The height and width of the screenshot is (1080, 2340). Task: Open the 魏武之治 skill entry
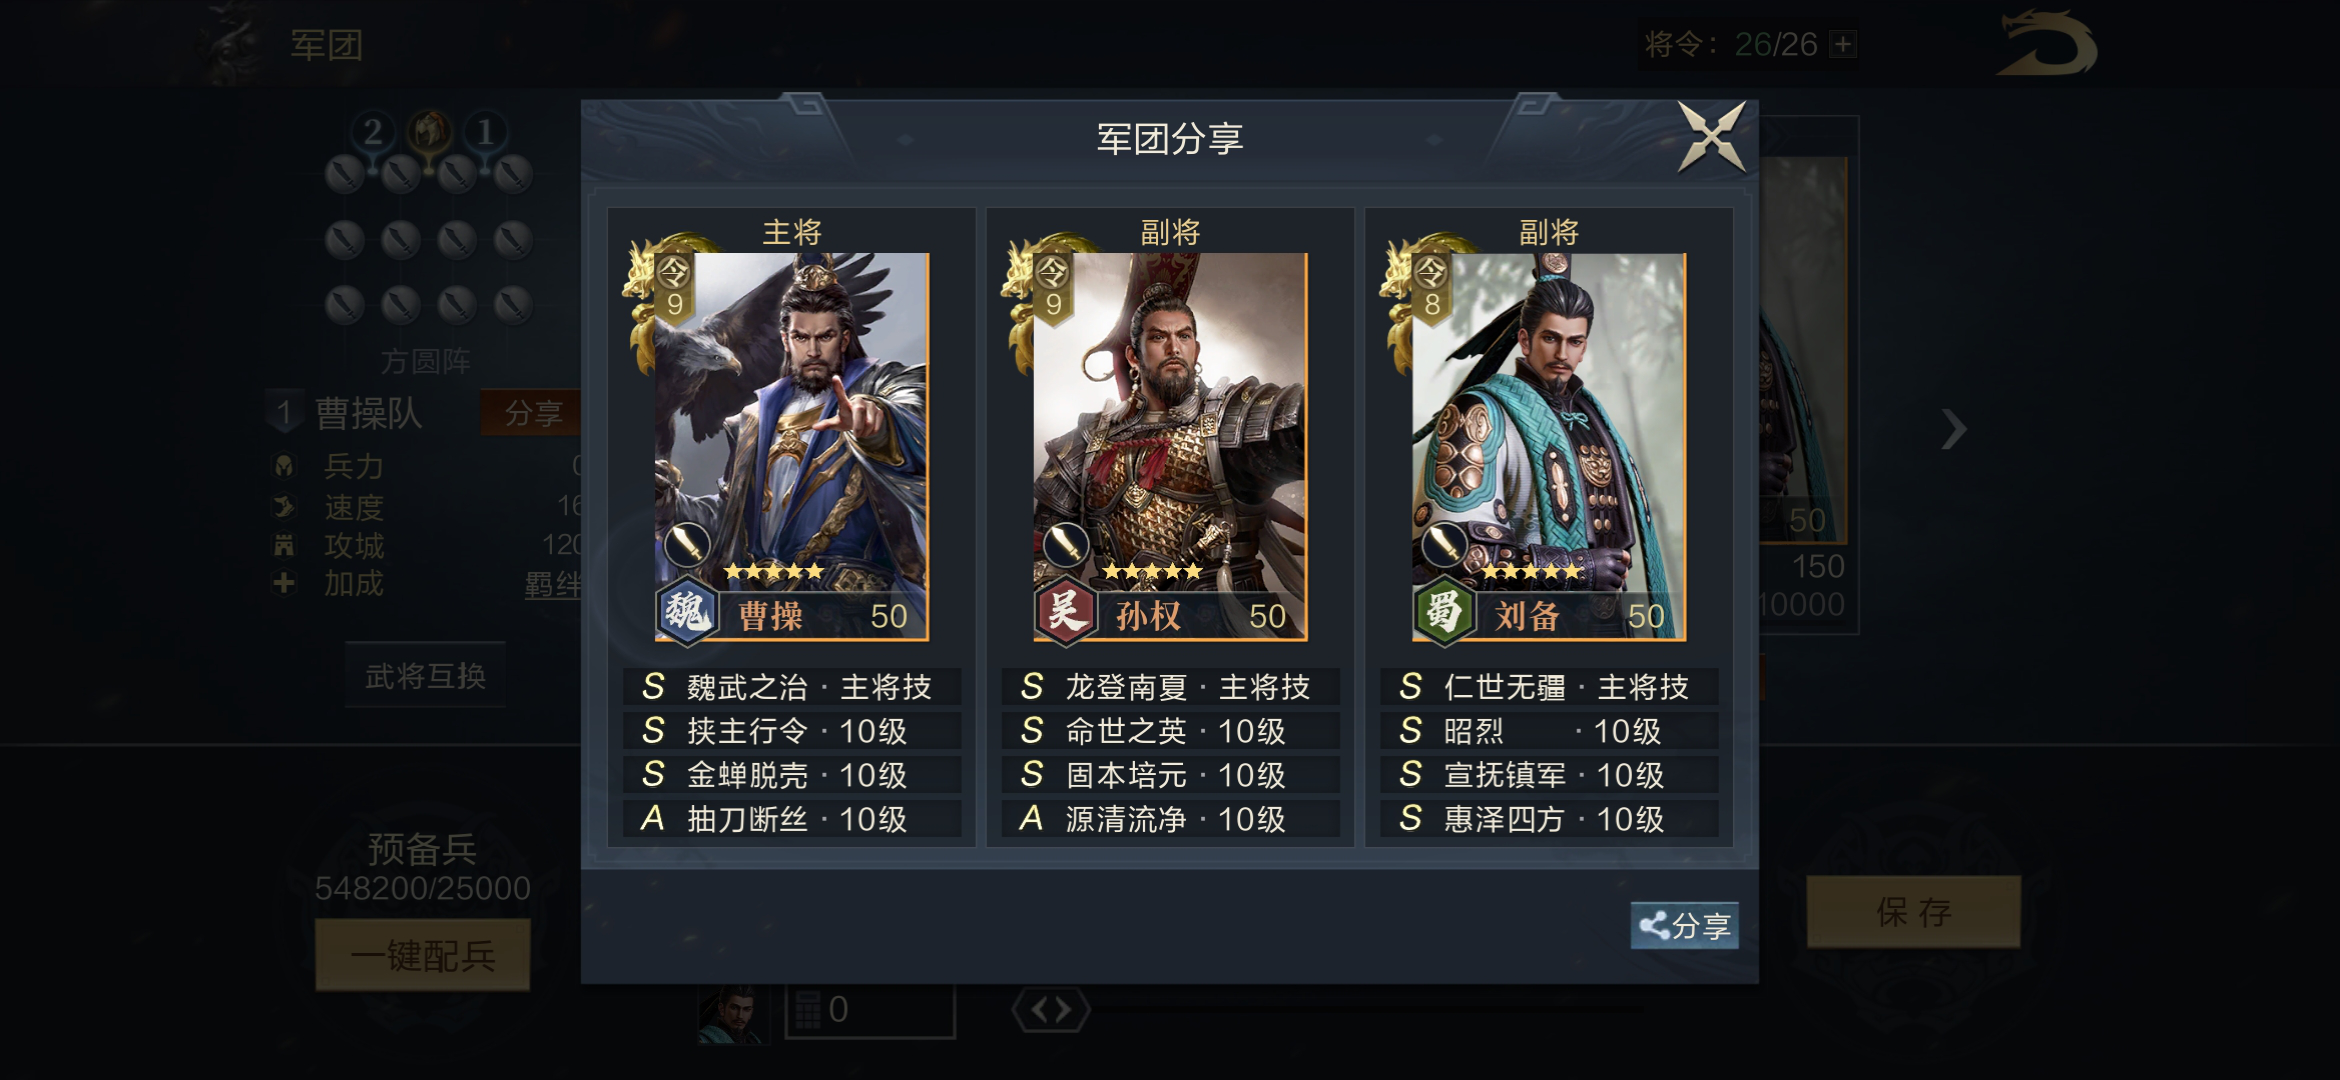click(792, 687)
